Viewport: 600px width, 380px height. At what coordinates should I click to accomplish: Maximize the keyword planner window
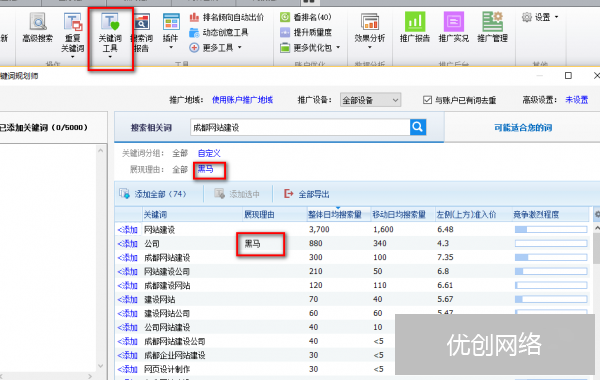(568, 76)
